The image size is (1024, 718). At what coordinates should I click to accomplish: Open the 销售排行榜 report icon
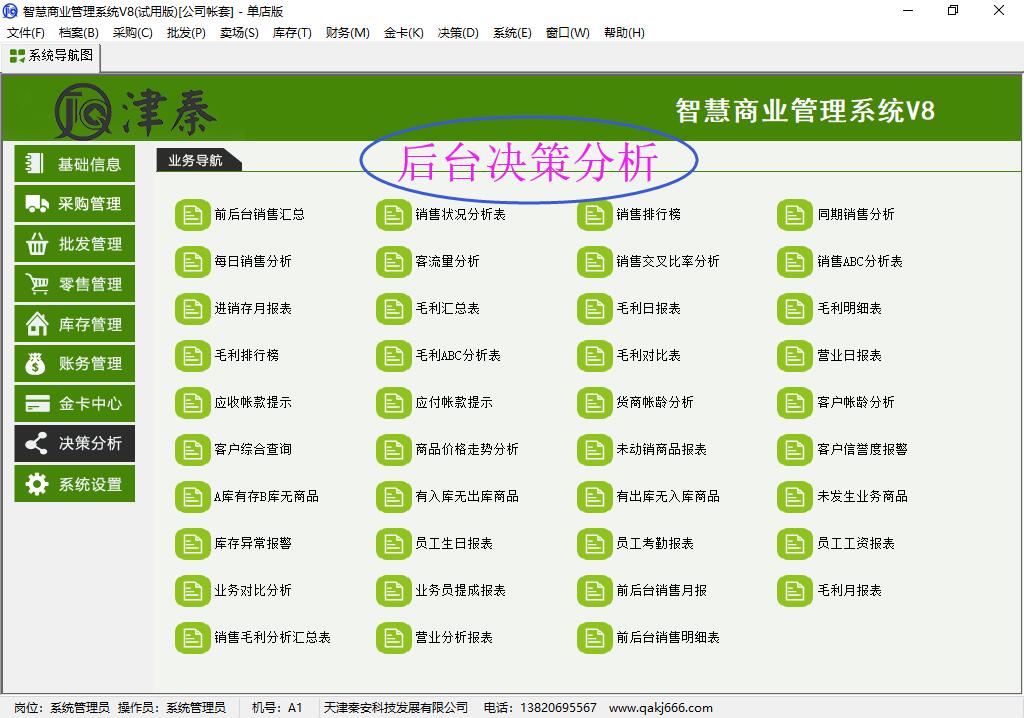coord(593,214)
